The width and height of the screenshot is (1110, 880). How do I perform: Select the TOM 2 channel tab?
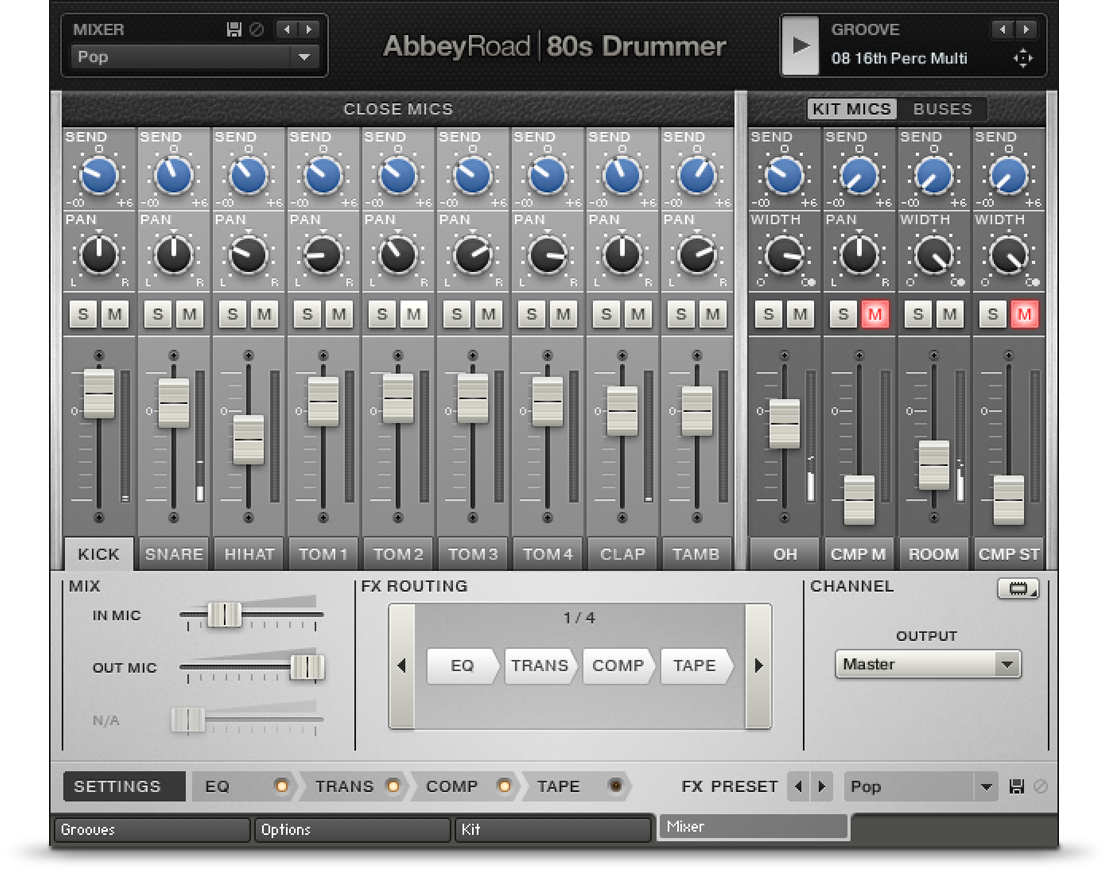398,554
